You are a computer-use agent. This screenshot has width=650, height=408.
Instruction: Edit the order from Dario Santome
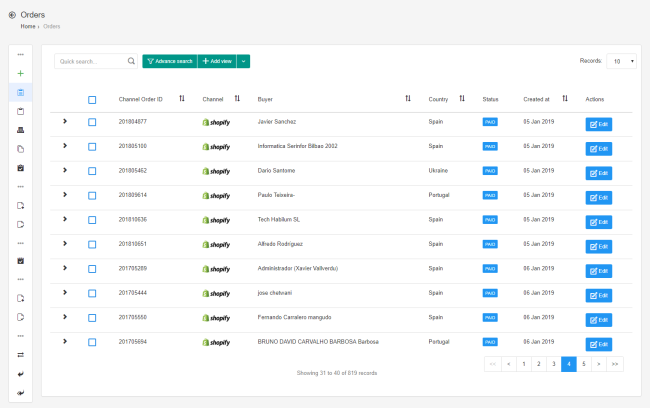point(598,173)
